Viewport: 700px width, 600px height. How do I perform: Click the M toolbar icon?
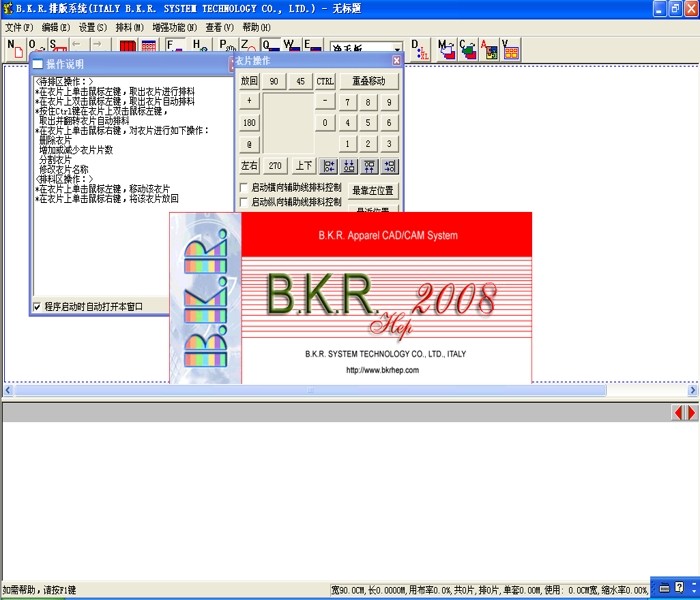[x=446, y=49]
